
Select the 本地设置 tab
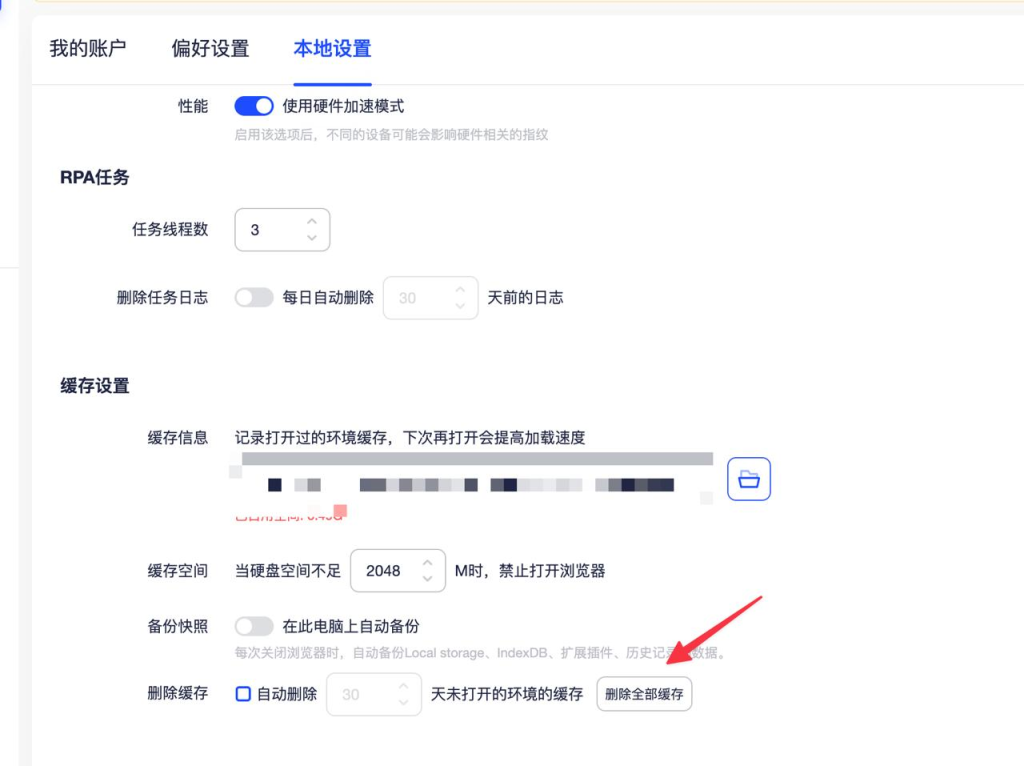(x=332, y=48)
